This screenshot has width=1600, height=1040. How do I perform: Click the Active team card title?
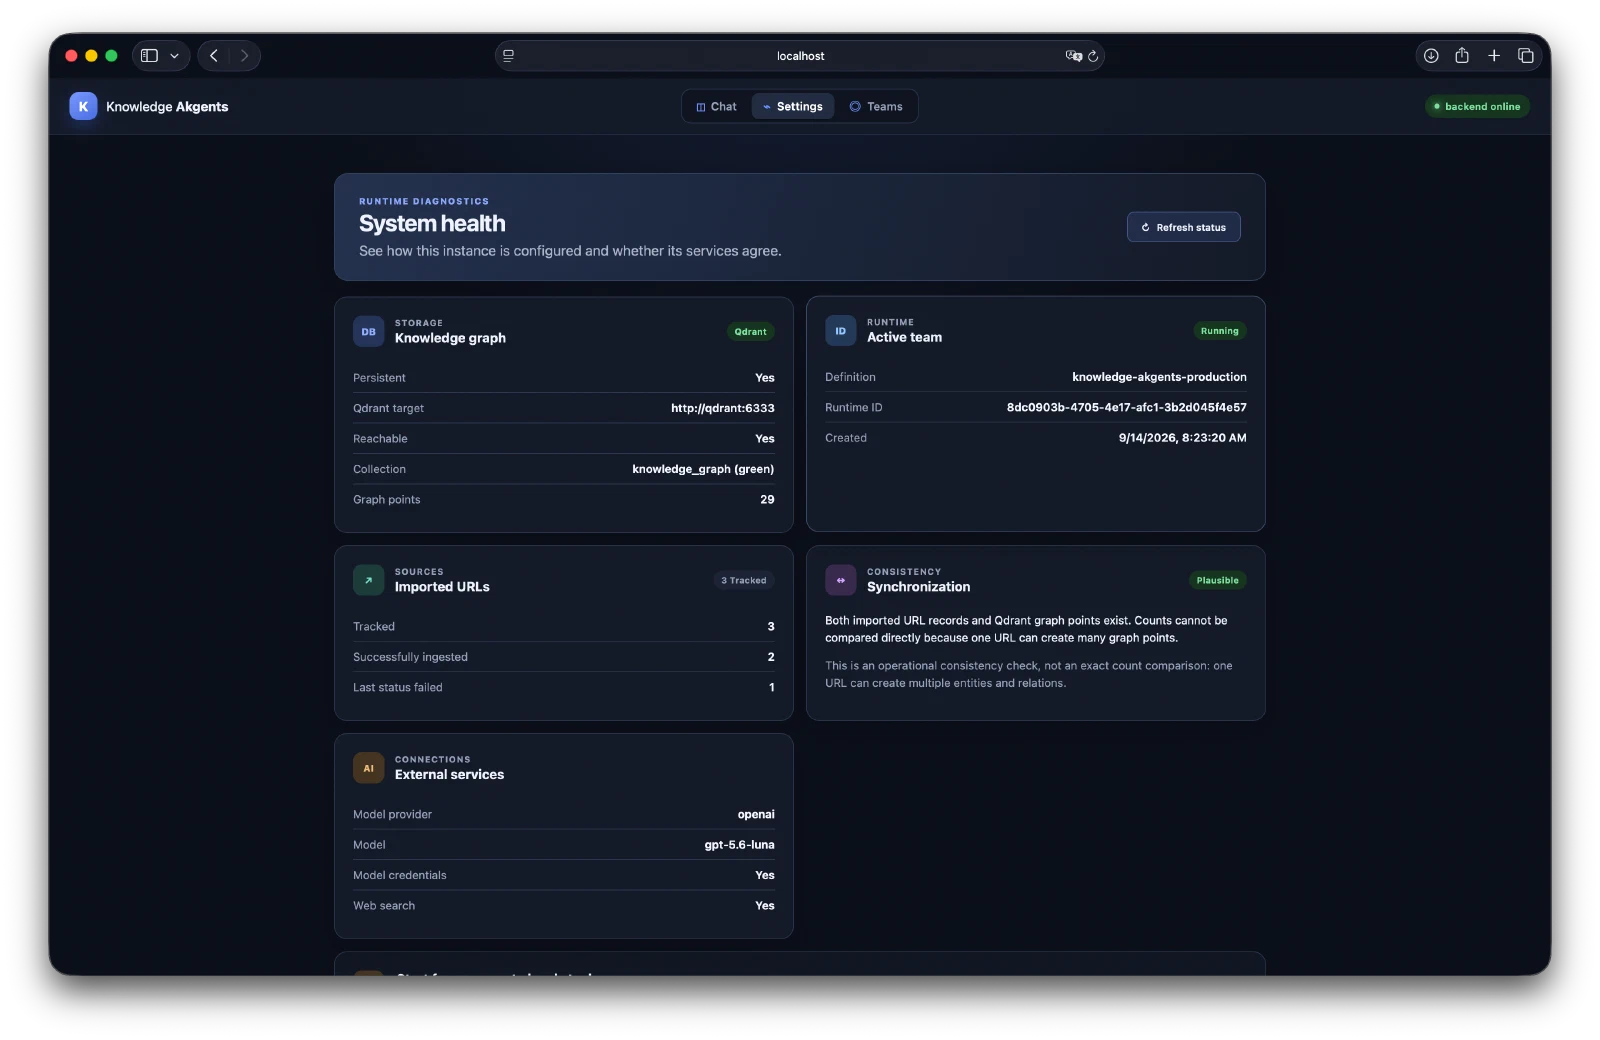pyautogui.click(x=904, y=337)
